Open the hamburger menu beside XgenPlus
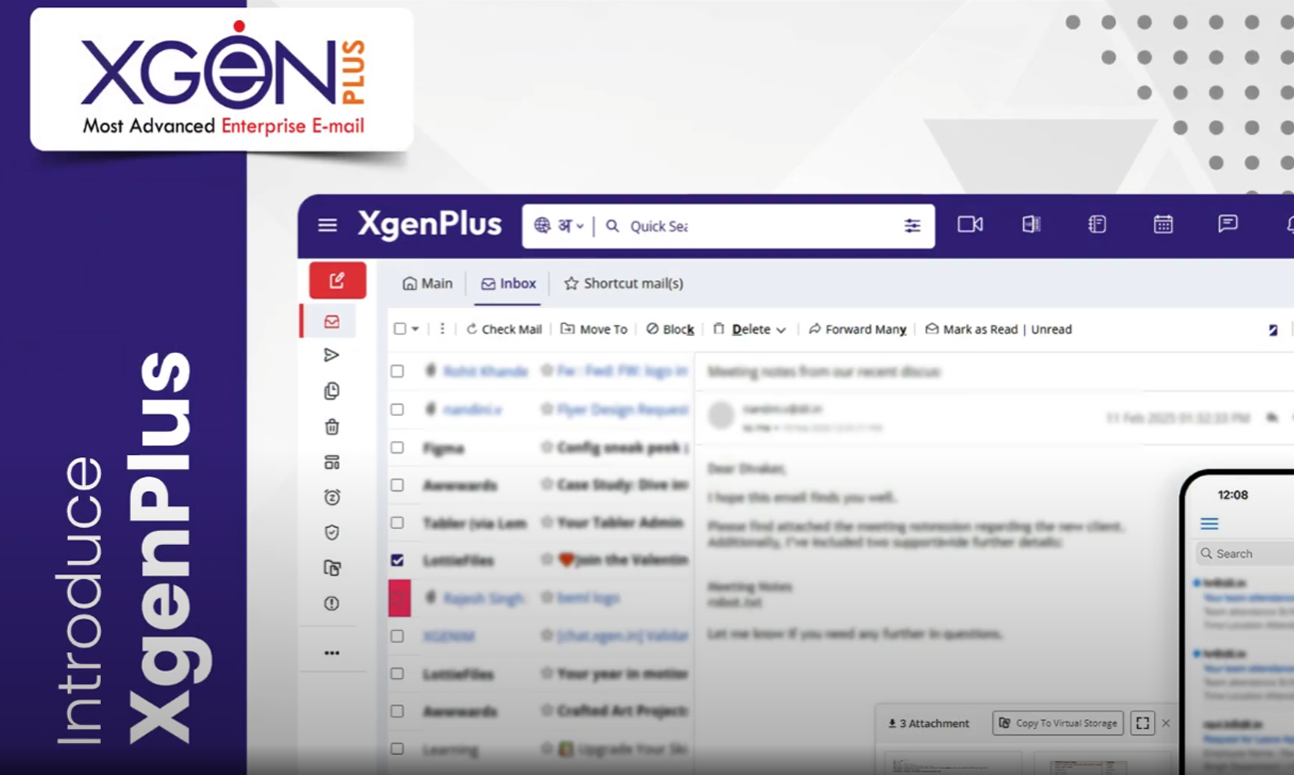1294x775 pixels. coord(327,225)
